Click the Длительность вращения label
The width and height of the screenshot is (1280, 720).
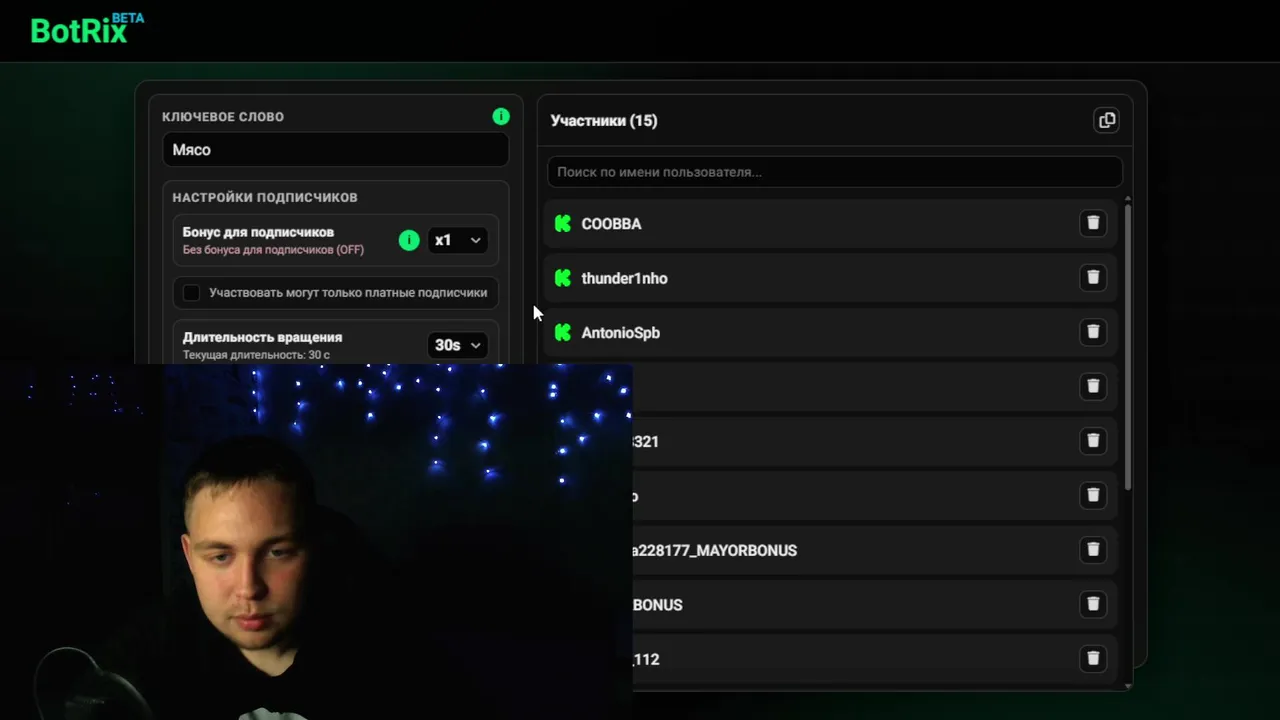coord(262,337)
